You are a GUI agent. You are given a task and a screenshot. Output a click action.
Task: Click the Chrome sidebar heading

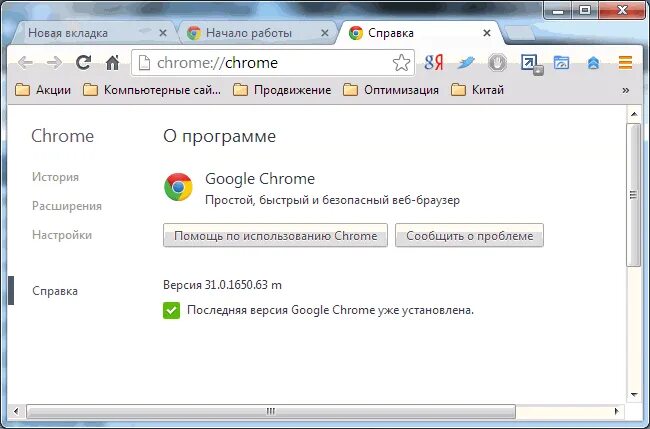coord(63,136)
